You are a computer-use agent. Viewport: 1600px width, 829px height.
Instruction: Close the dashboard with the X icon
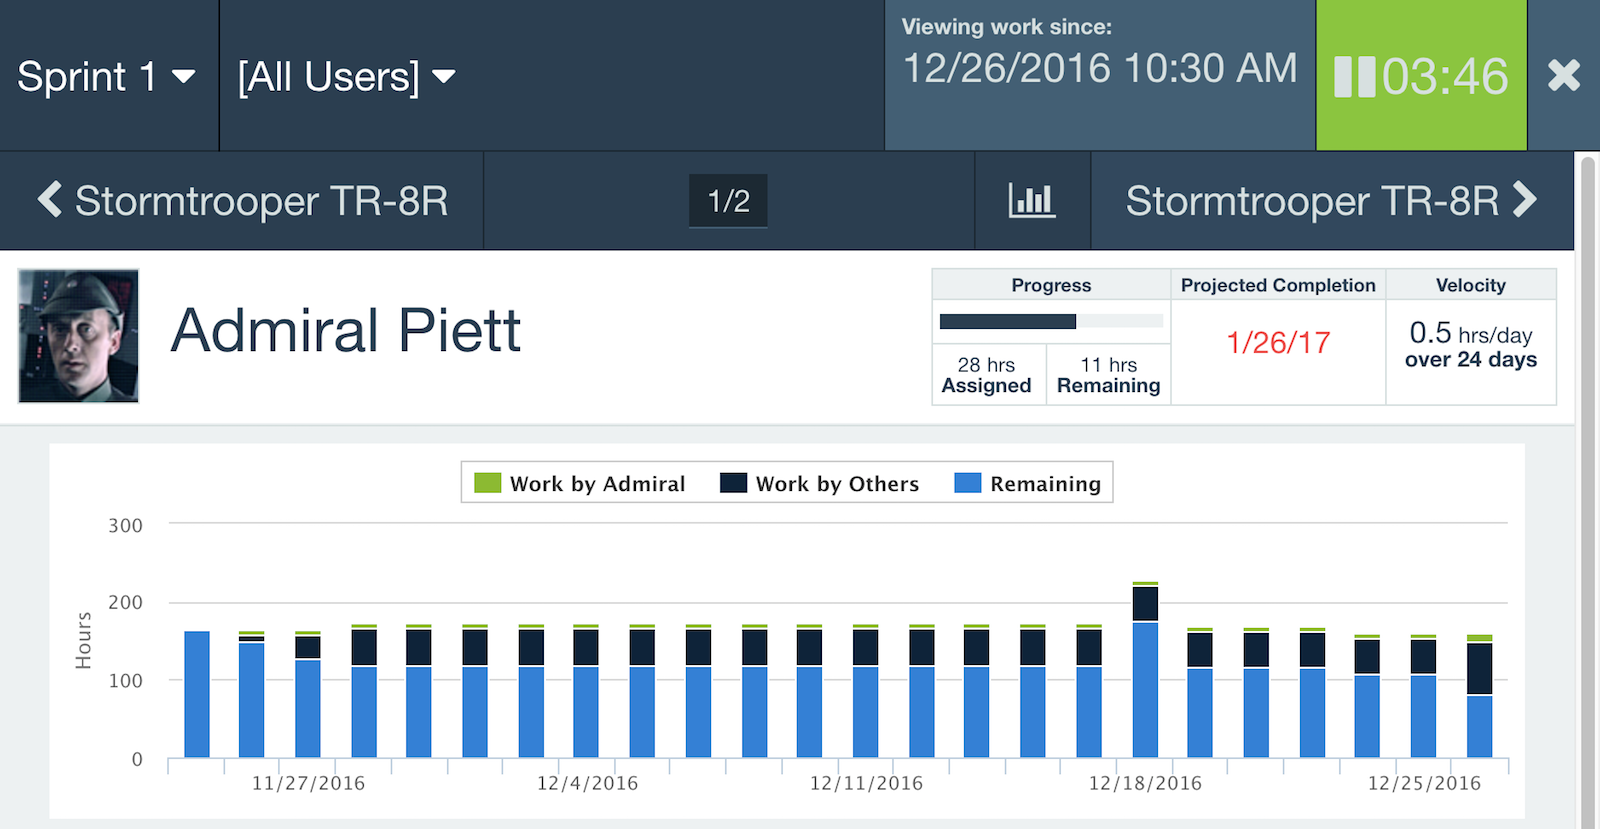[1563, 76]
